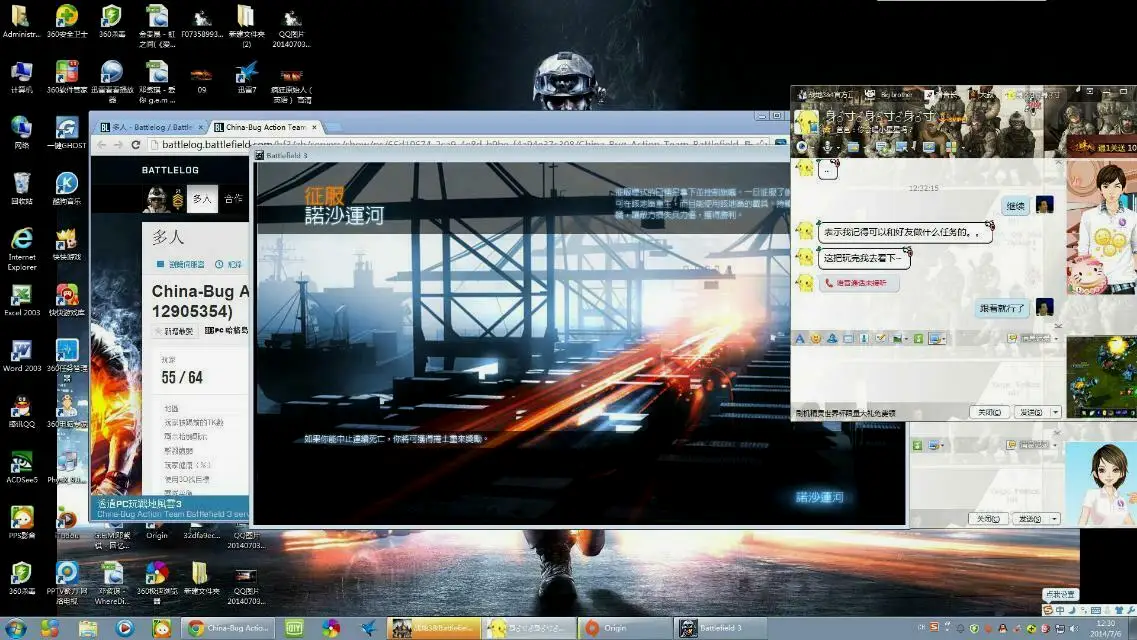The height and width of the screenshot is (640, 1137).
Task: Switch to the China-Bug Action Team tab
Action: coord(265,127)
